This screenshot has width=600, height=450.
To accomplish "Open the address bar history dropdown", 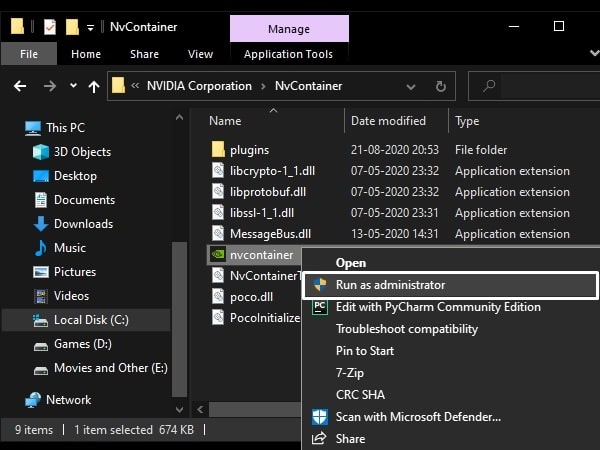I will tap(411, 87).
